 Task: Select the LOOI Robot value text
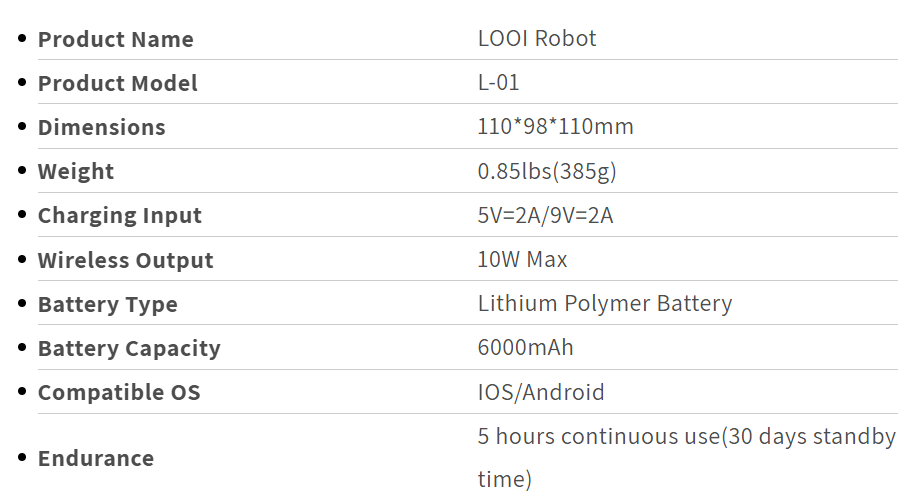pos(537,39)
